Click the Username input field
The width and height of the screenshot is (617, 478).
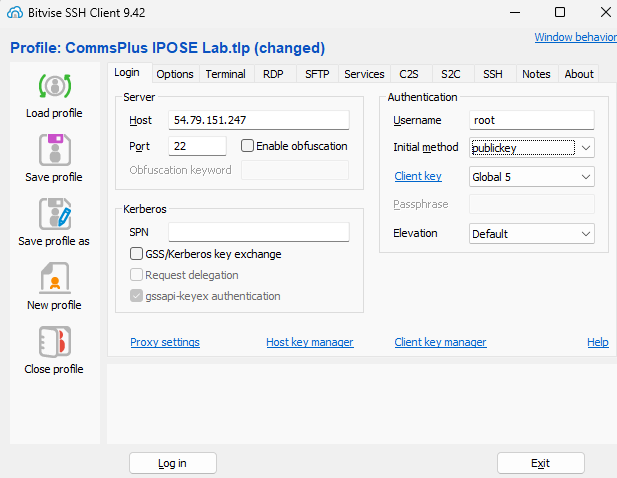coord(532,120)
